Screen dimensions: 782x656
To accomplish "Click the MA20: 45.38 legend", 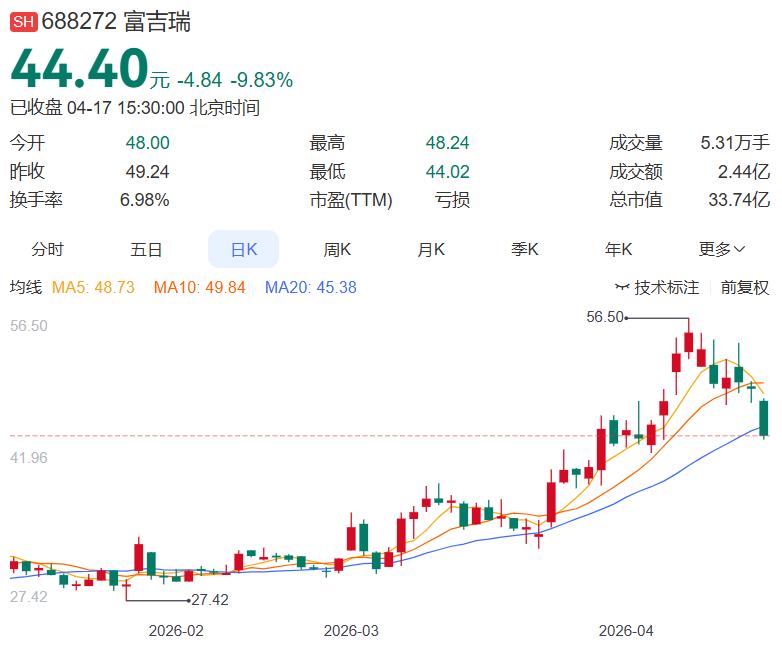I will click(x=311, y=287).
